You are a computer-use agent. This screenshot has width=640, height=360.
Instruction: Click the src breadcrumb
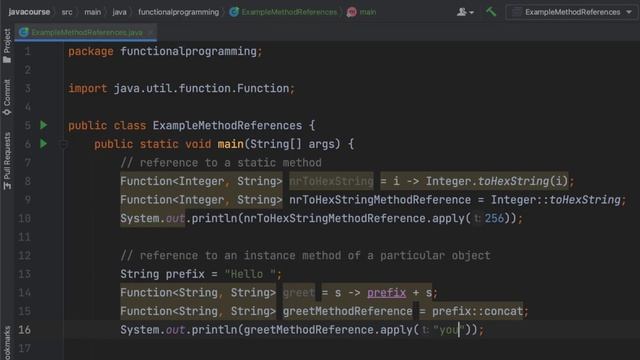coord(67,12)
